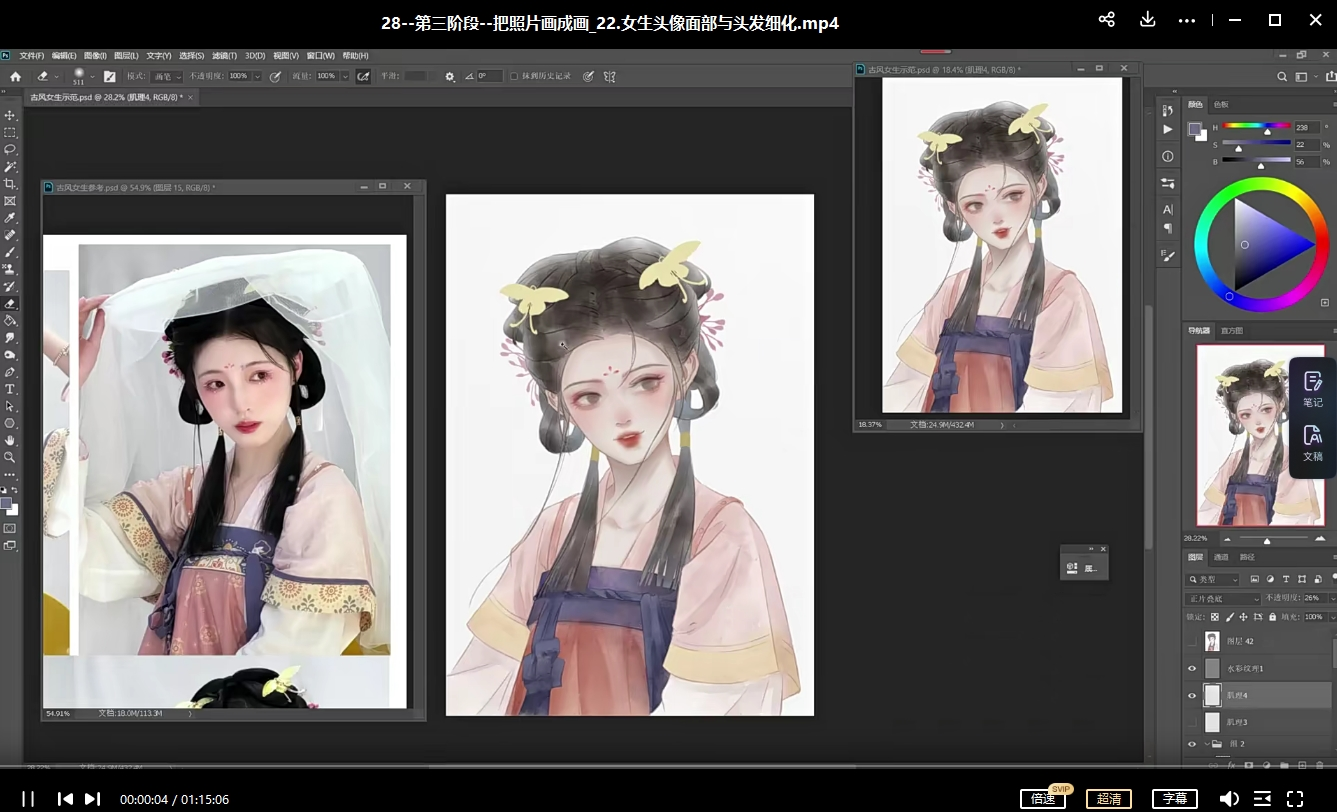Viewport: 1337px width, 812px height.
Task: Select the Lasso tool
Action: pyautogui.click(x=10, y=150)
